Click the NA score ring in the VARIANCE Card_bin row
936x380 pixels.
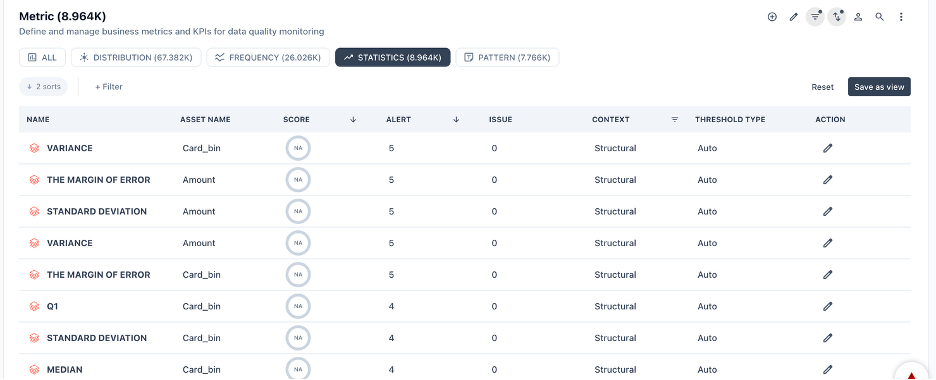[298, 148]
